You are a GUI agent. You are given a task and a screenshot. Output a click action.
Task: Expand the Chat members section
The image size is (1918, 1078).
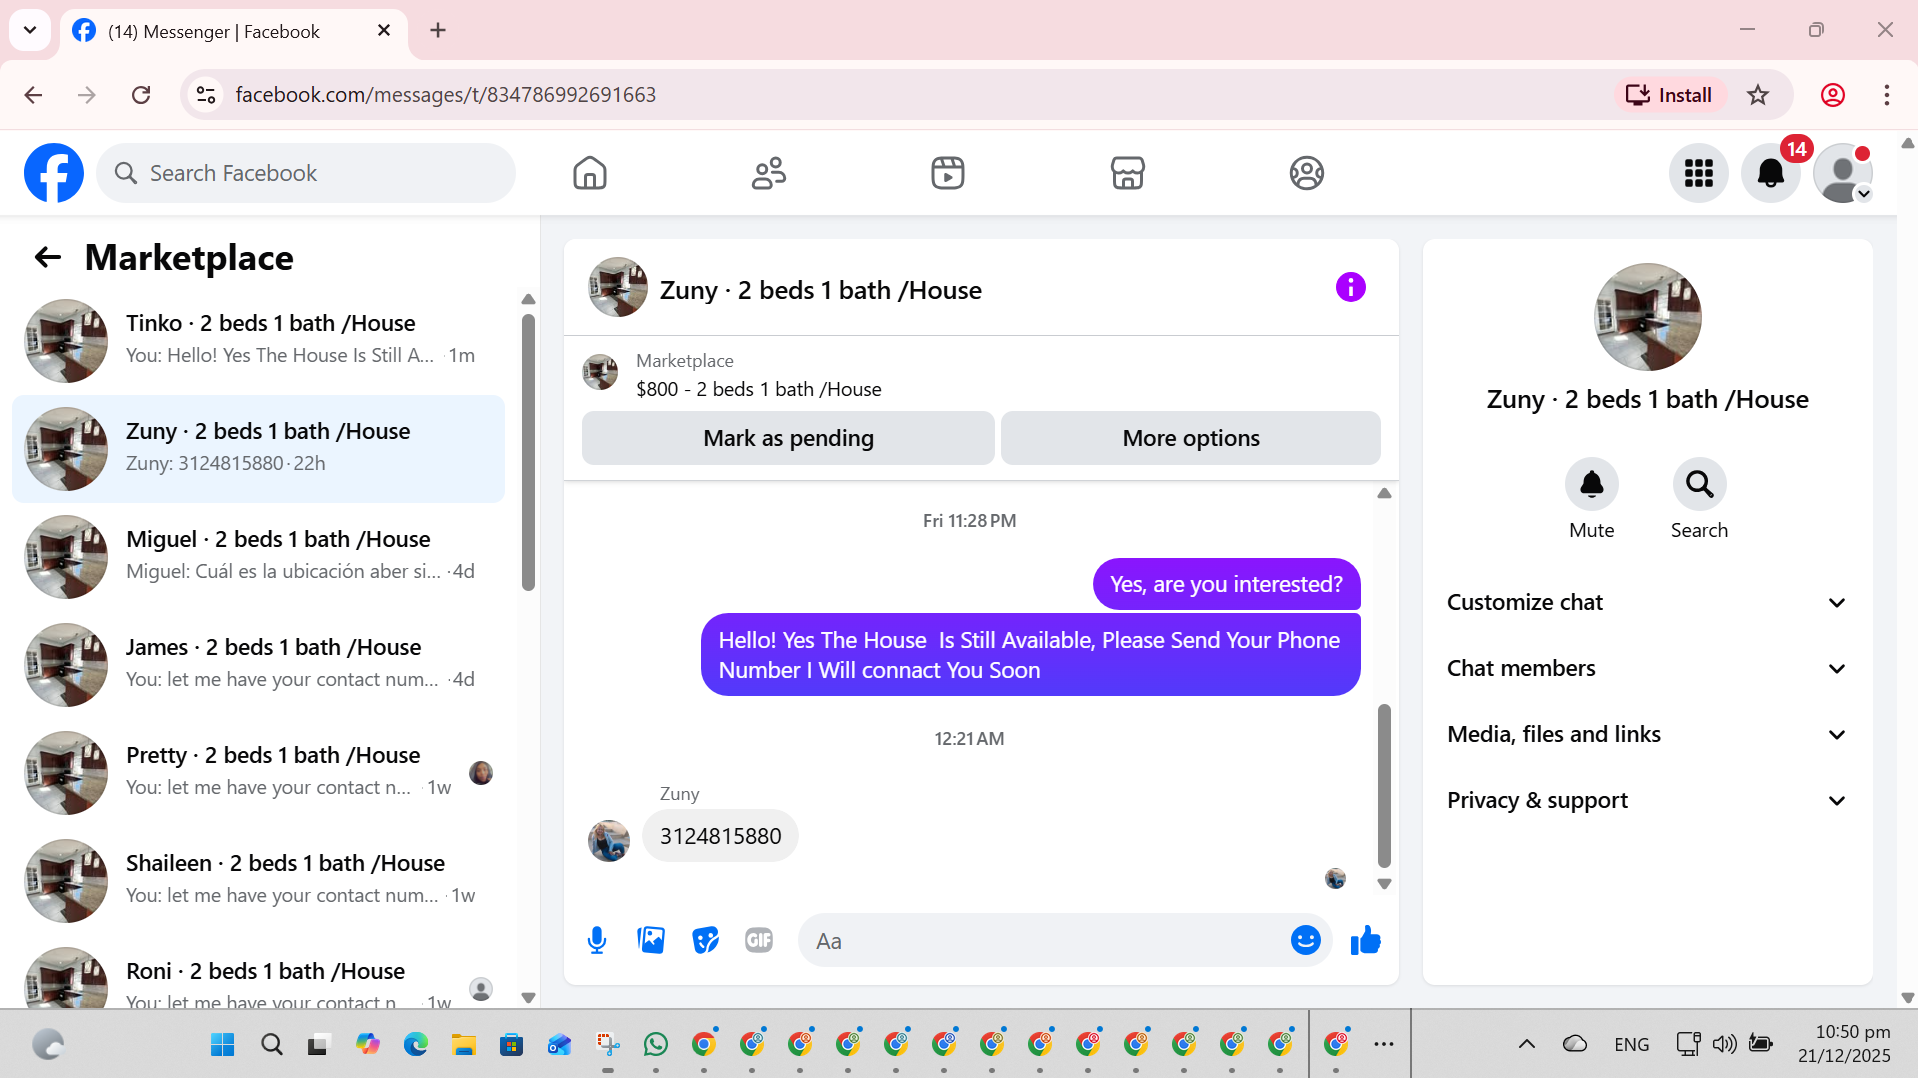pyautogui.click(x=1647, y=668)
